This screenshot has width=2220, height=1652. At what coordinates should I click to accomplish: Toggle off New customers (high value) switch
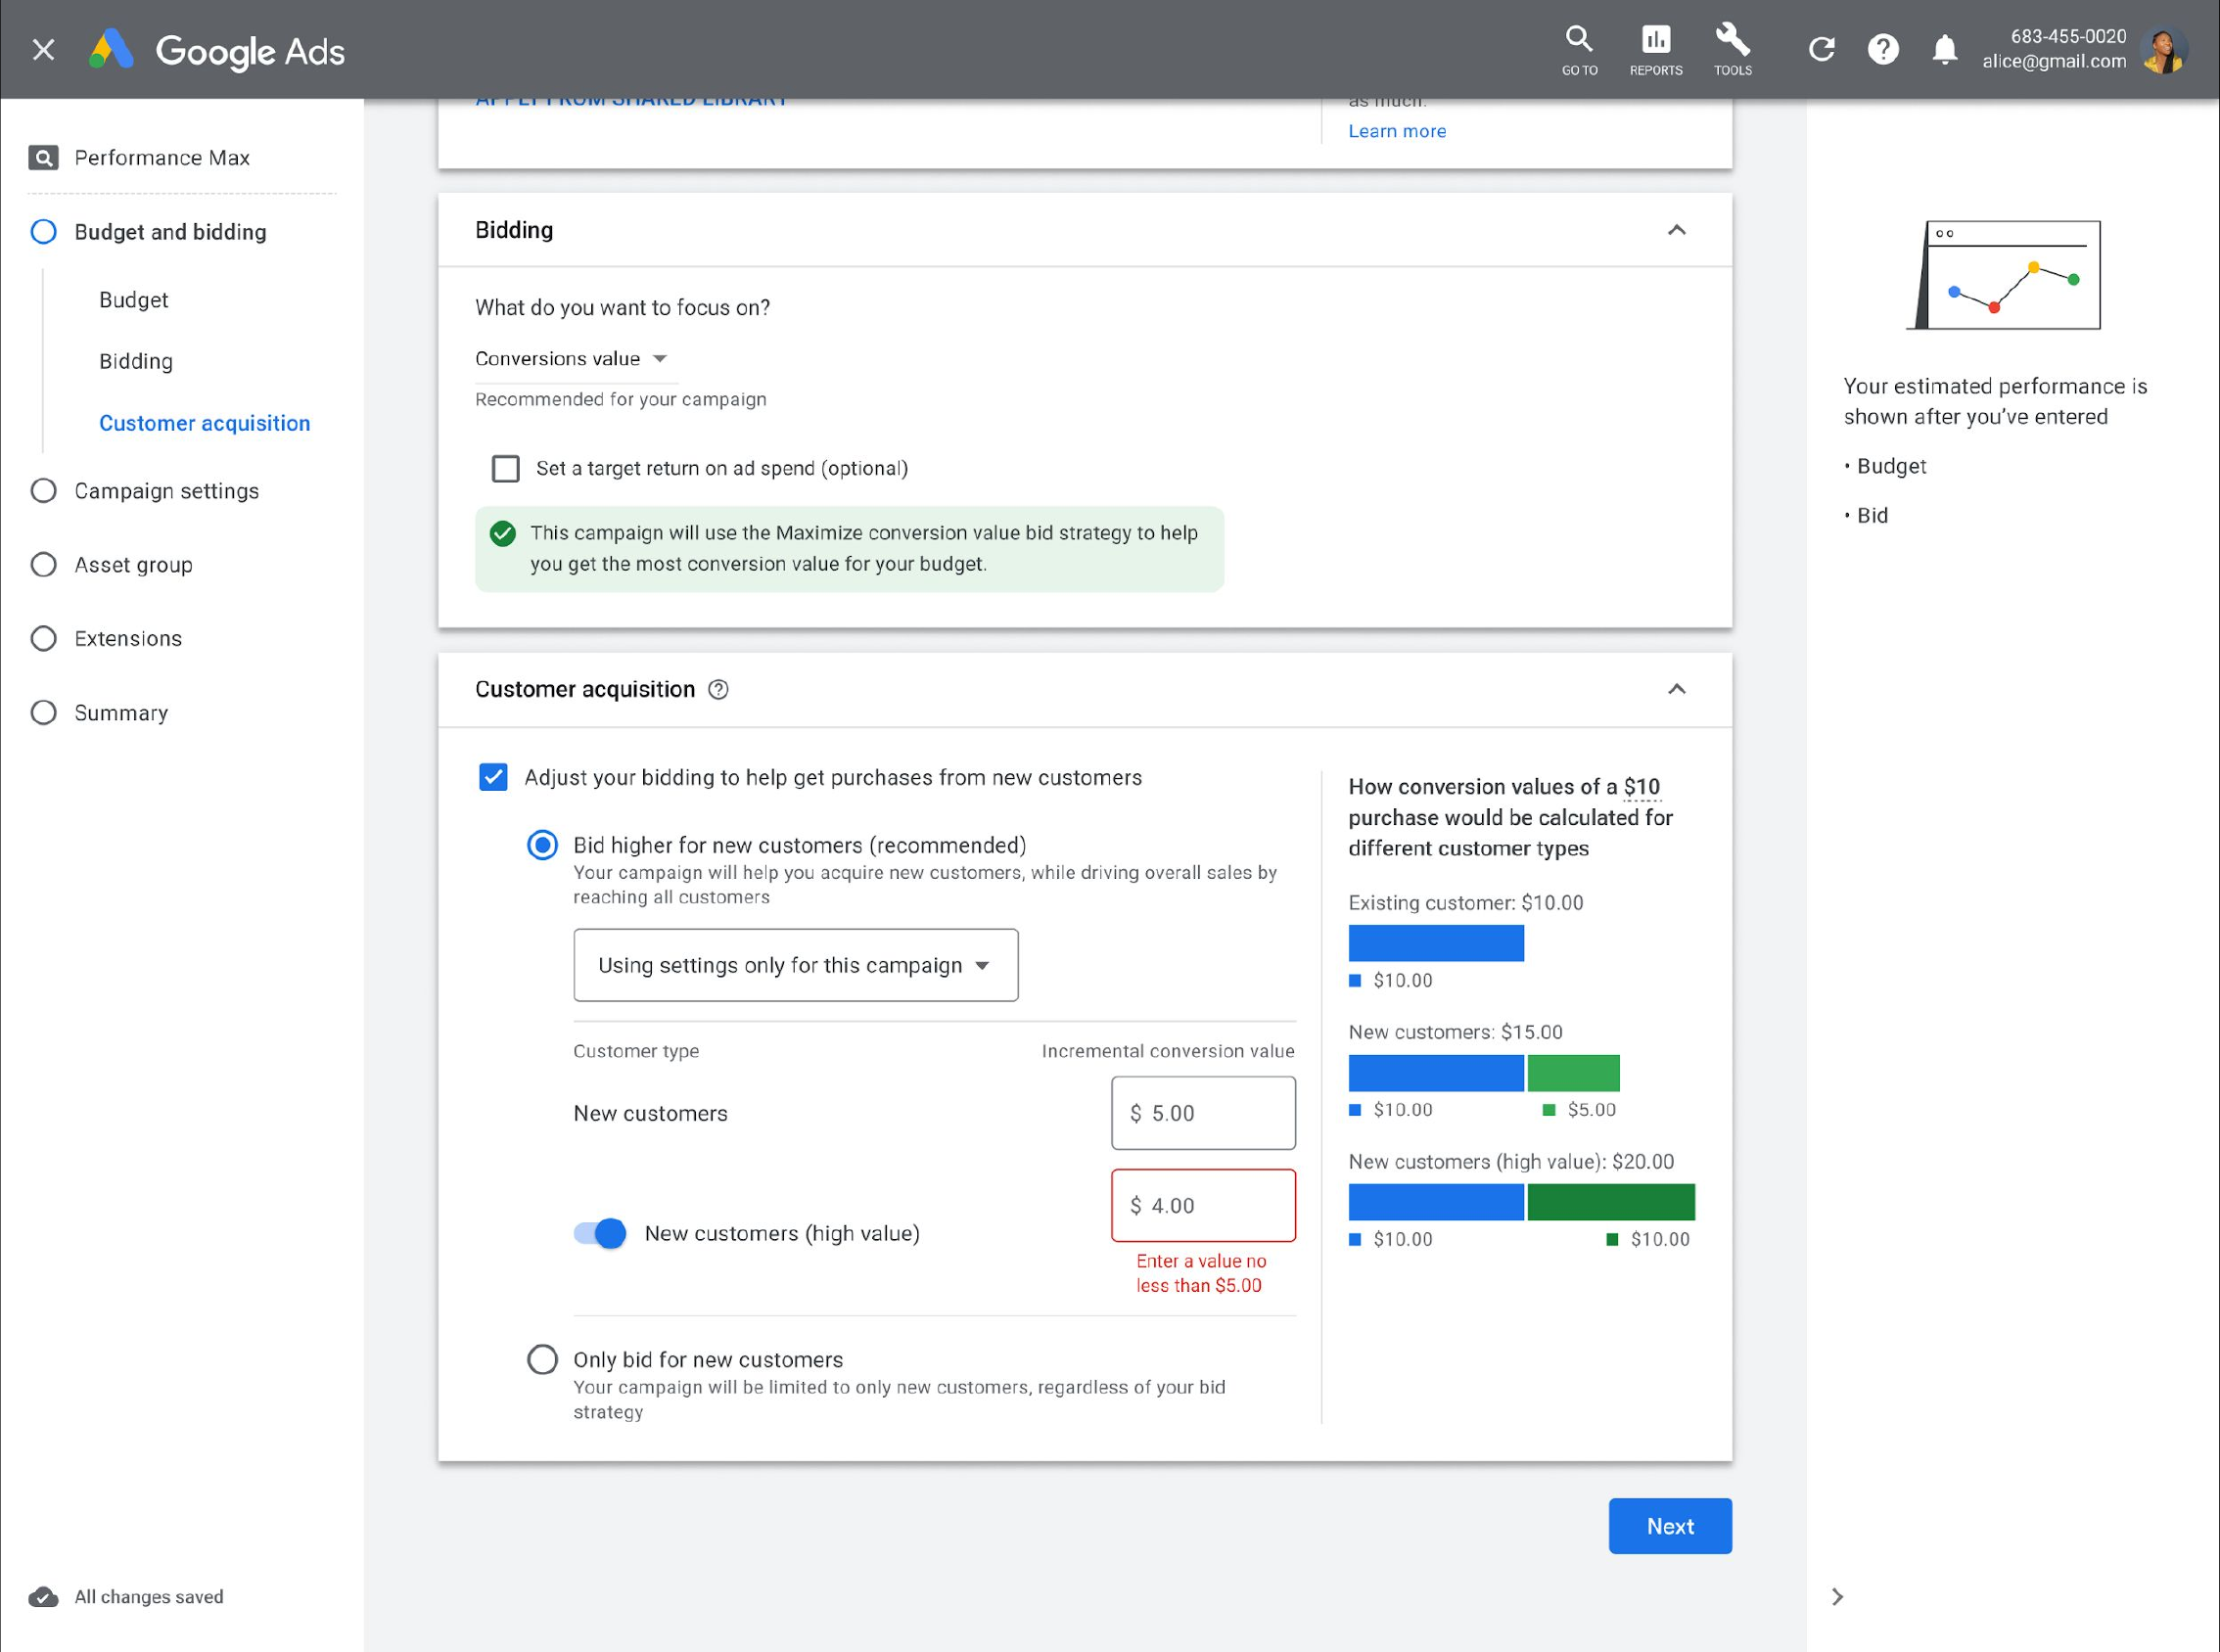click(x=600, y=1233)
